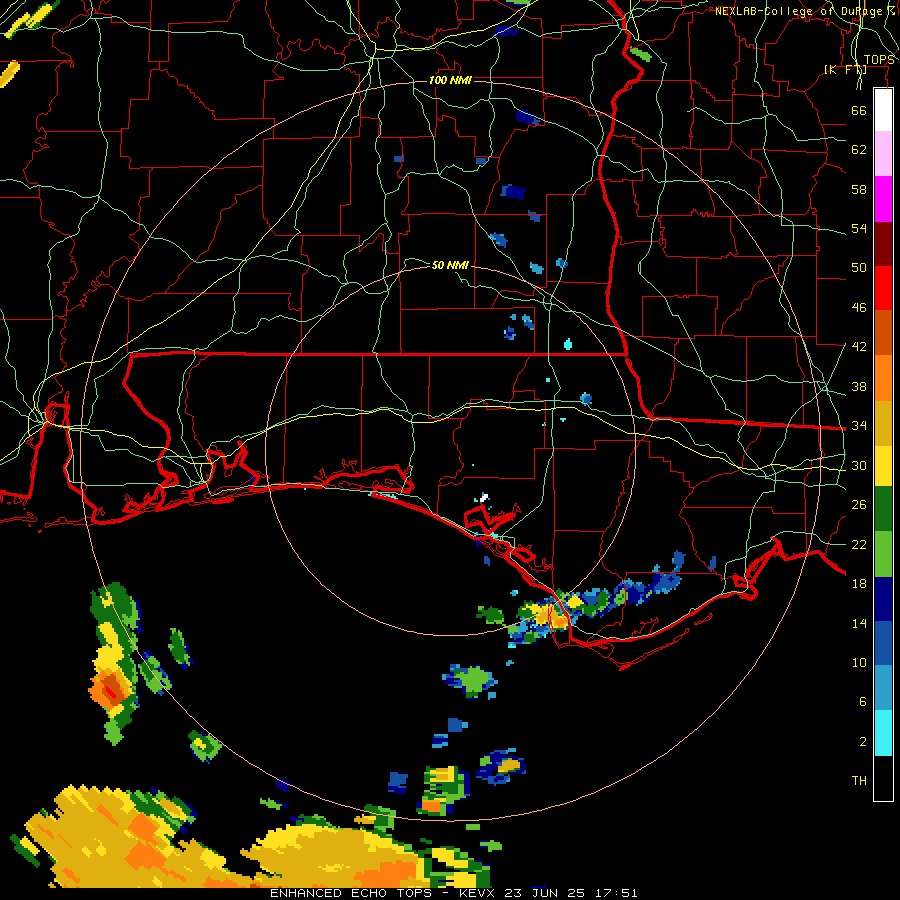Select the white swatch in the color scale
The height and width of the screenshot is (900, 900).
coord(883,110)
